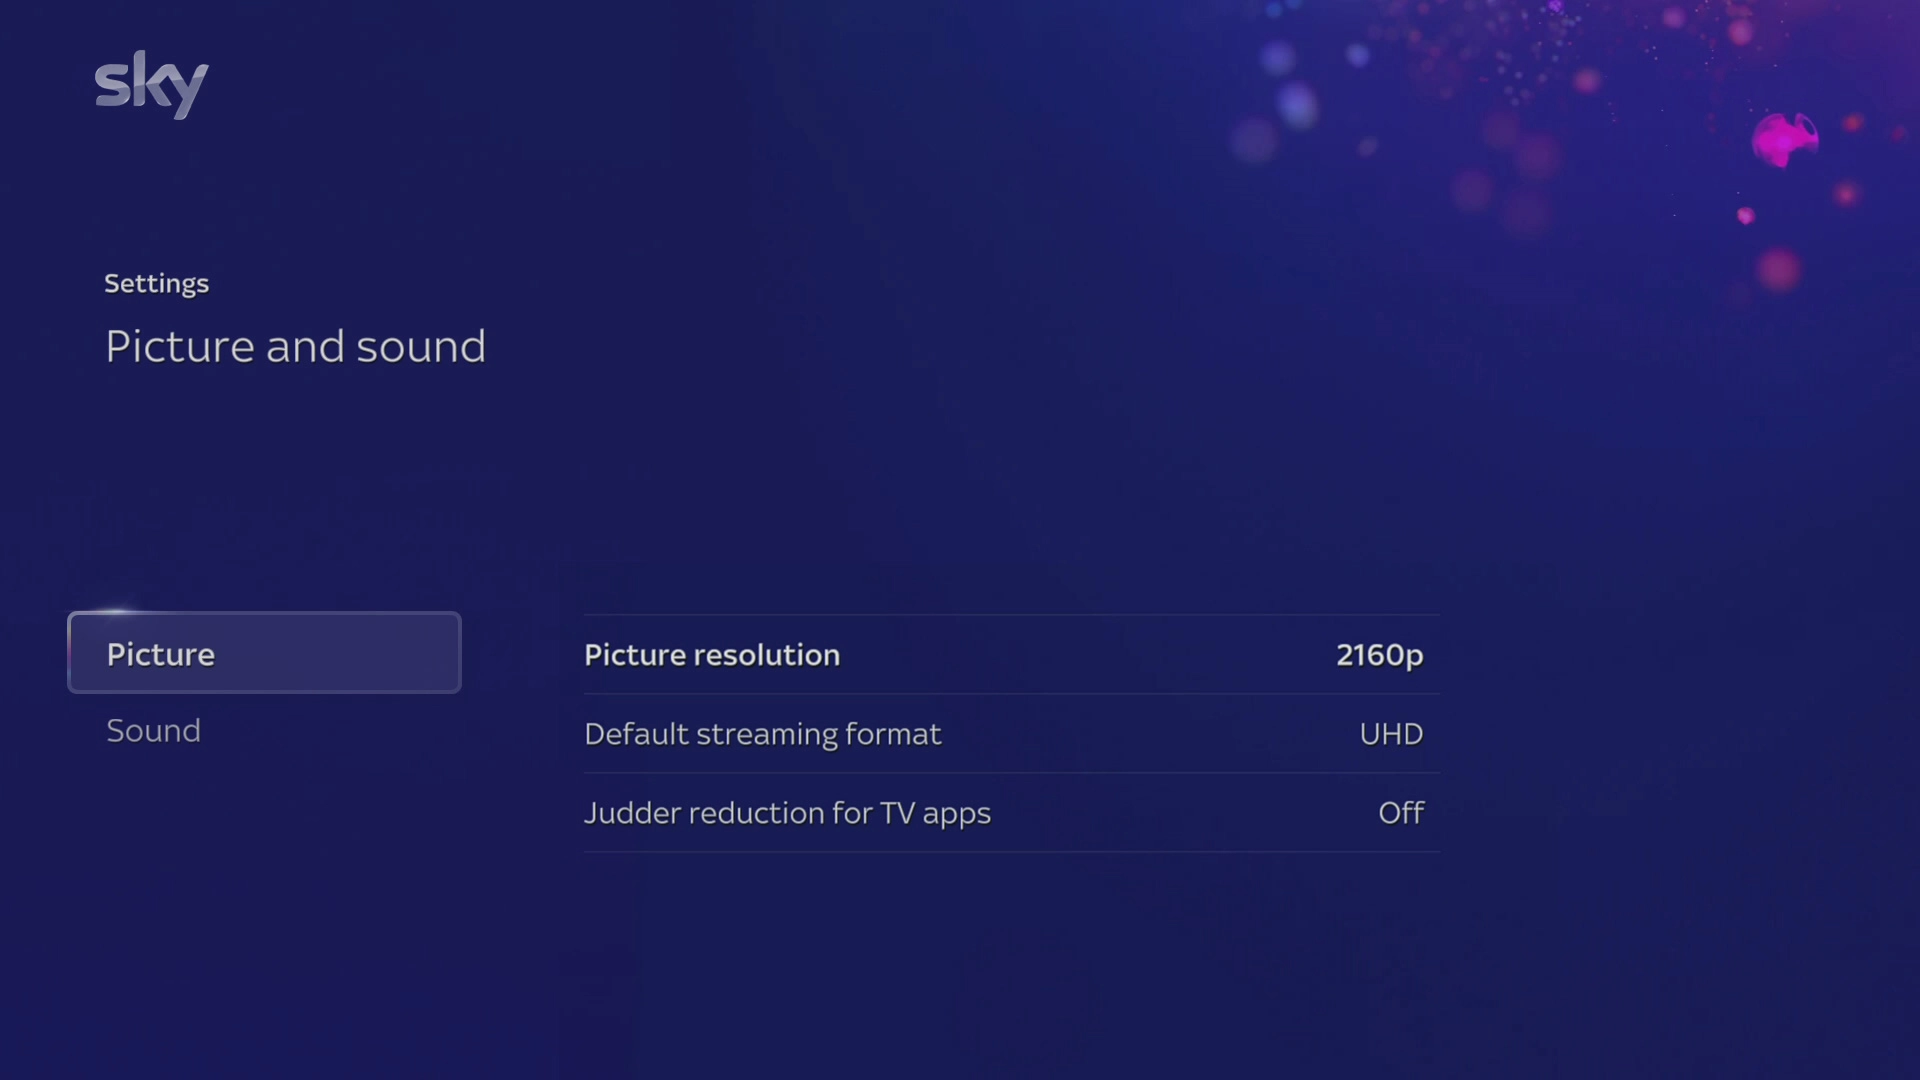1920x1080 pixels.
Task: Expand the UHD streaming format value
Action: [1390, 734]
